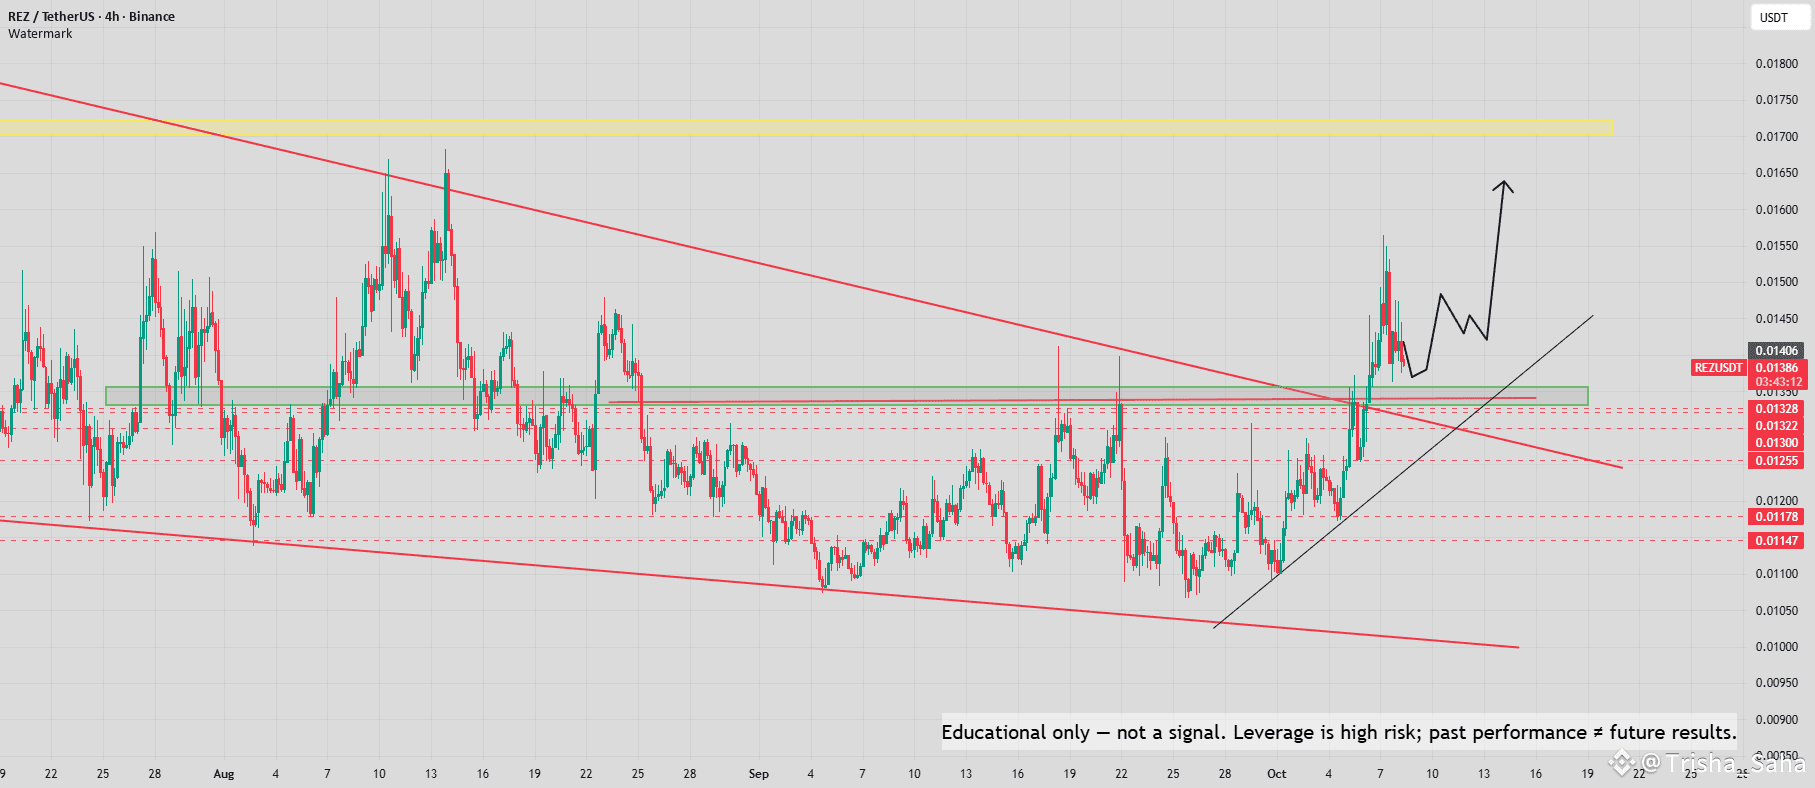
Task: Click the 0.01147 red price level tag
Action: pos(1777,541)
